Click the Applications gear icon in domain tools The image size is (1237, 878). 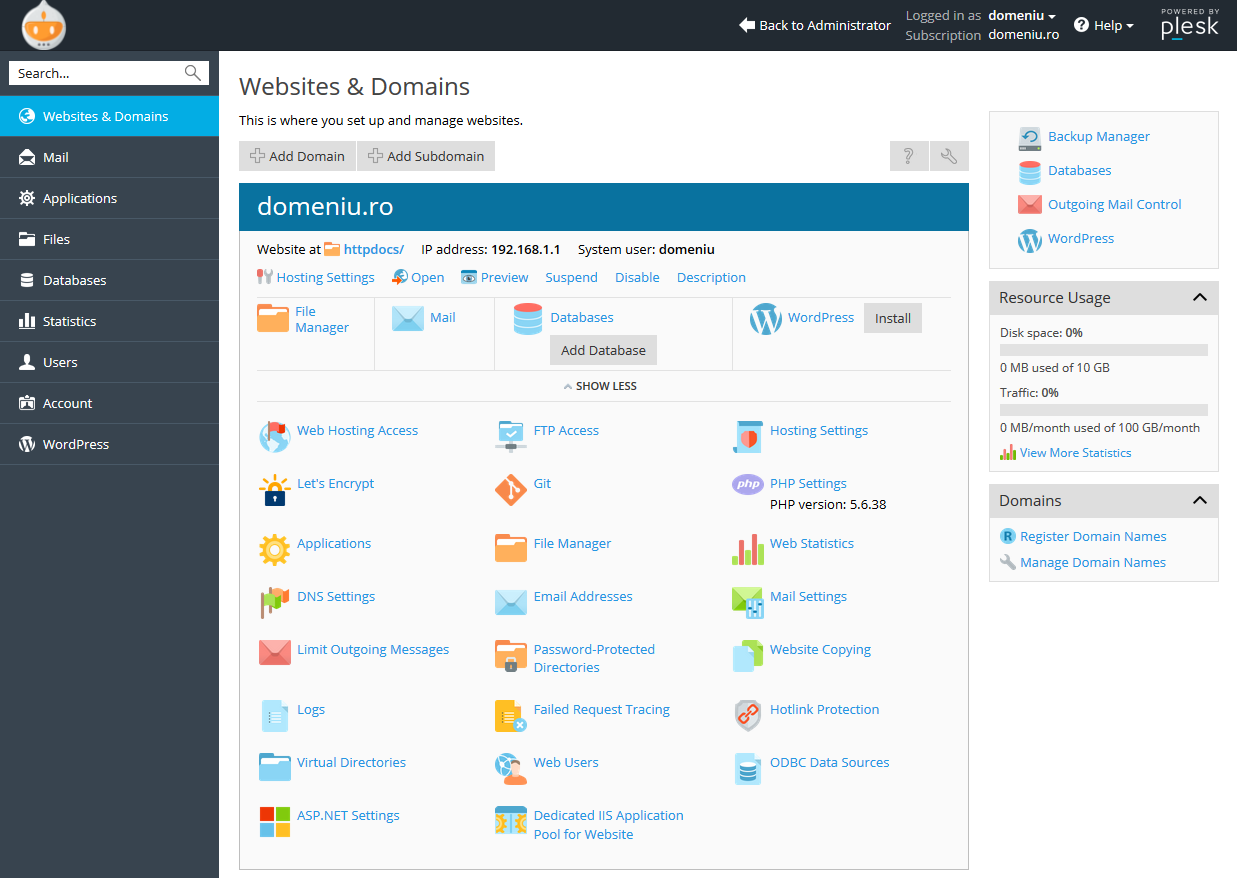(274, 549)
